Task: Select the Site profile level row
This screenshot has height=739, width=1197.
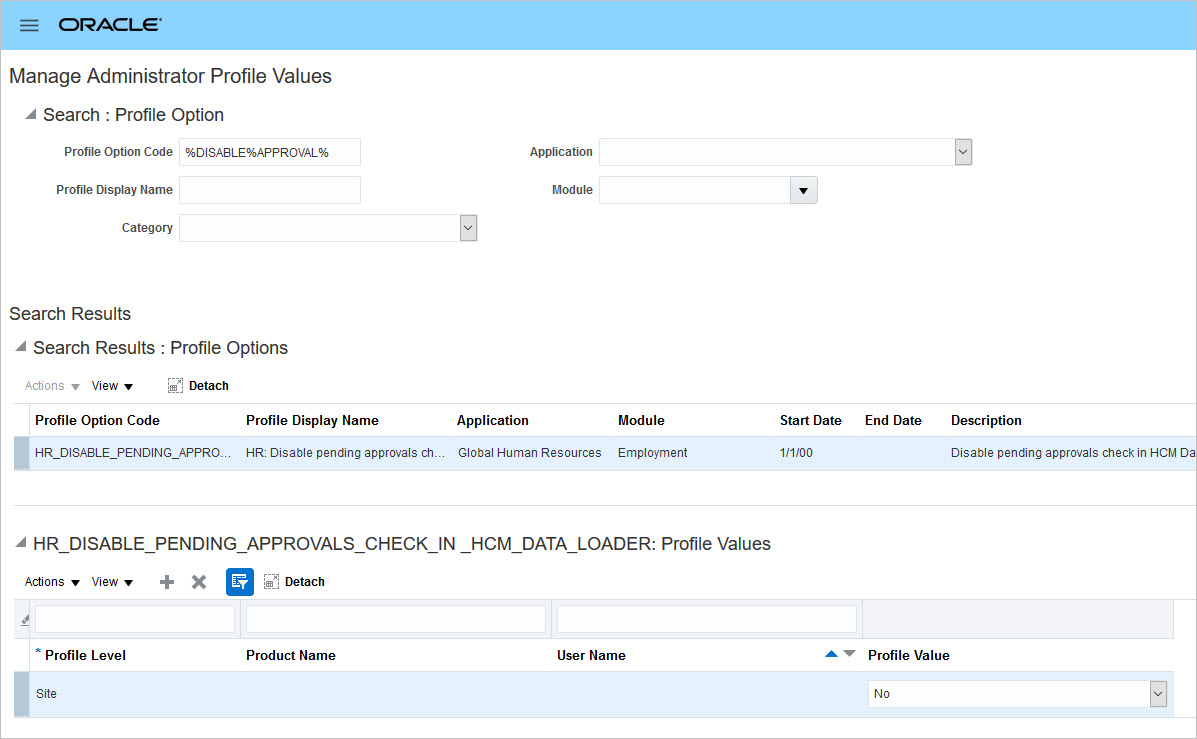Action: tap(46, 693)
